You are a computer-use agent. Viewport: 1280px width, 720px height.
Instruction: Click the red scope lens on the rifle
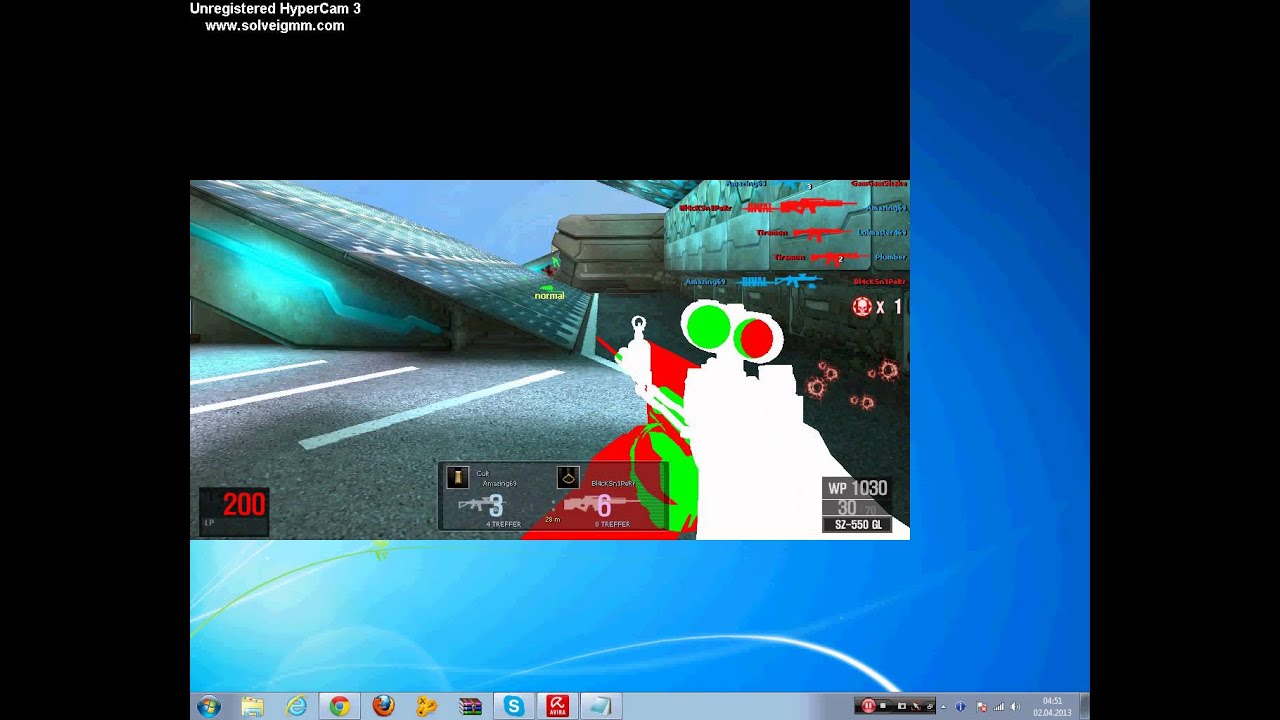click(757, 339)
